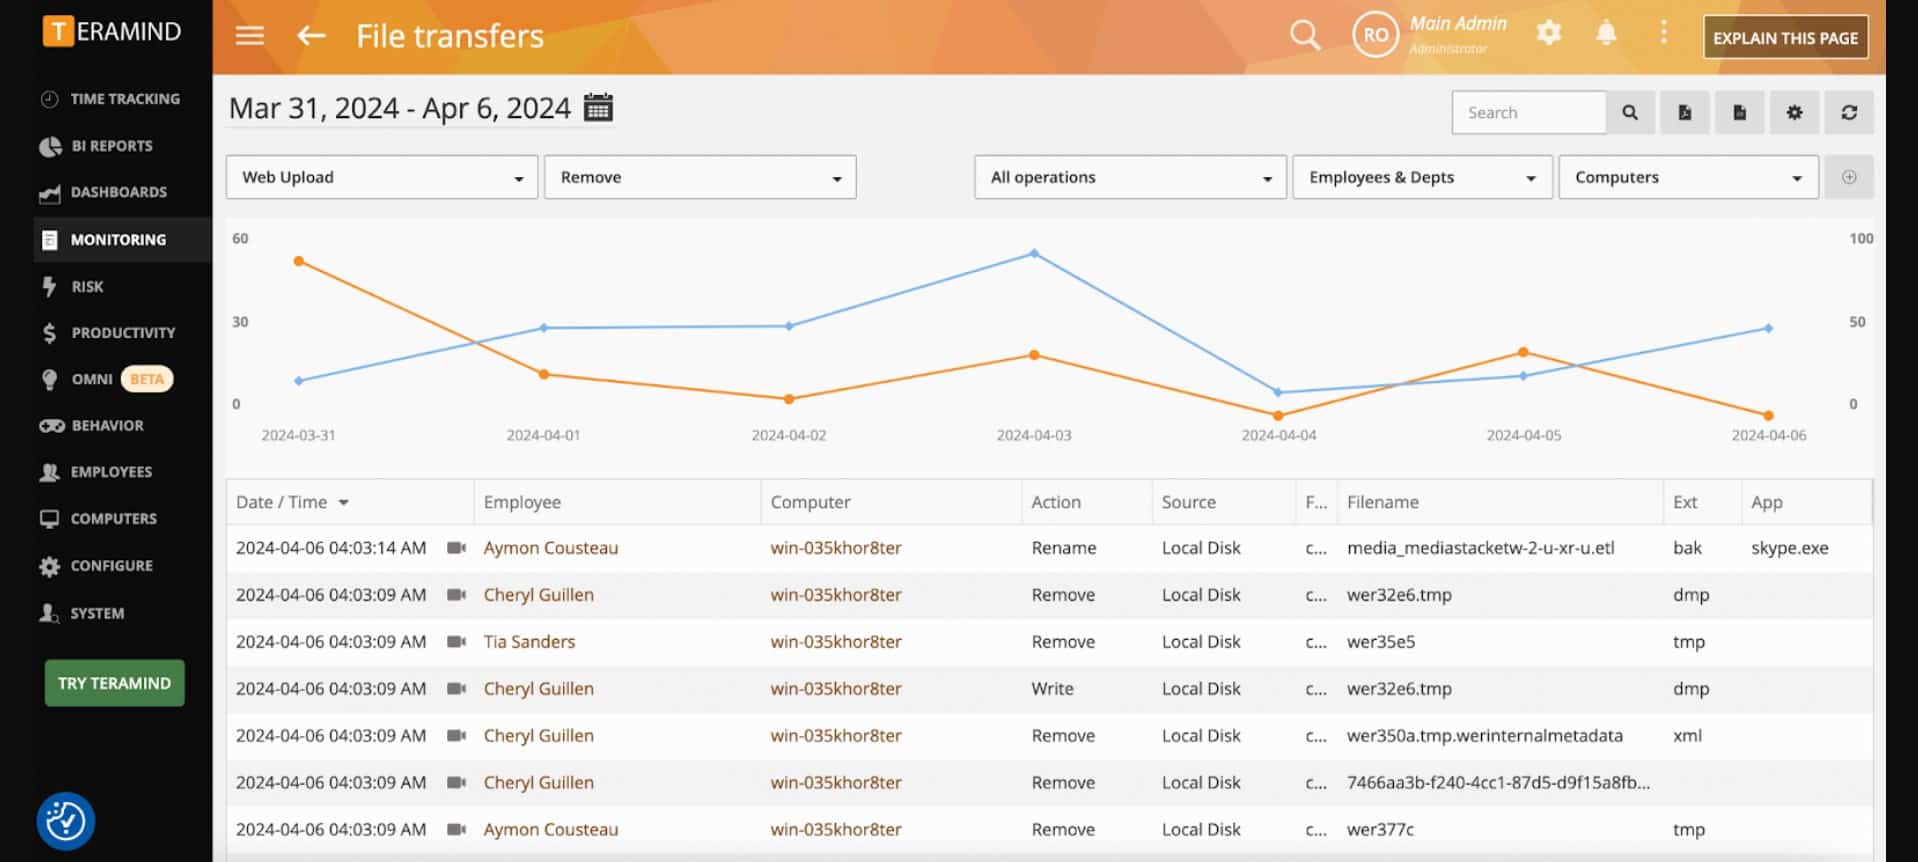Expand the Employees & Depts dropdown

(1422, 177)
